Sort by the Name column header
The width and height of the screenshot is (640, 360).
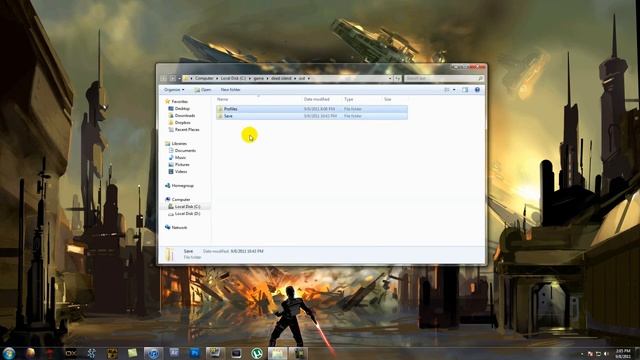(222, 99)
